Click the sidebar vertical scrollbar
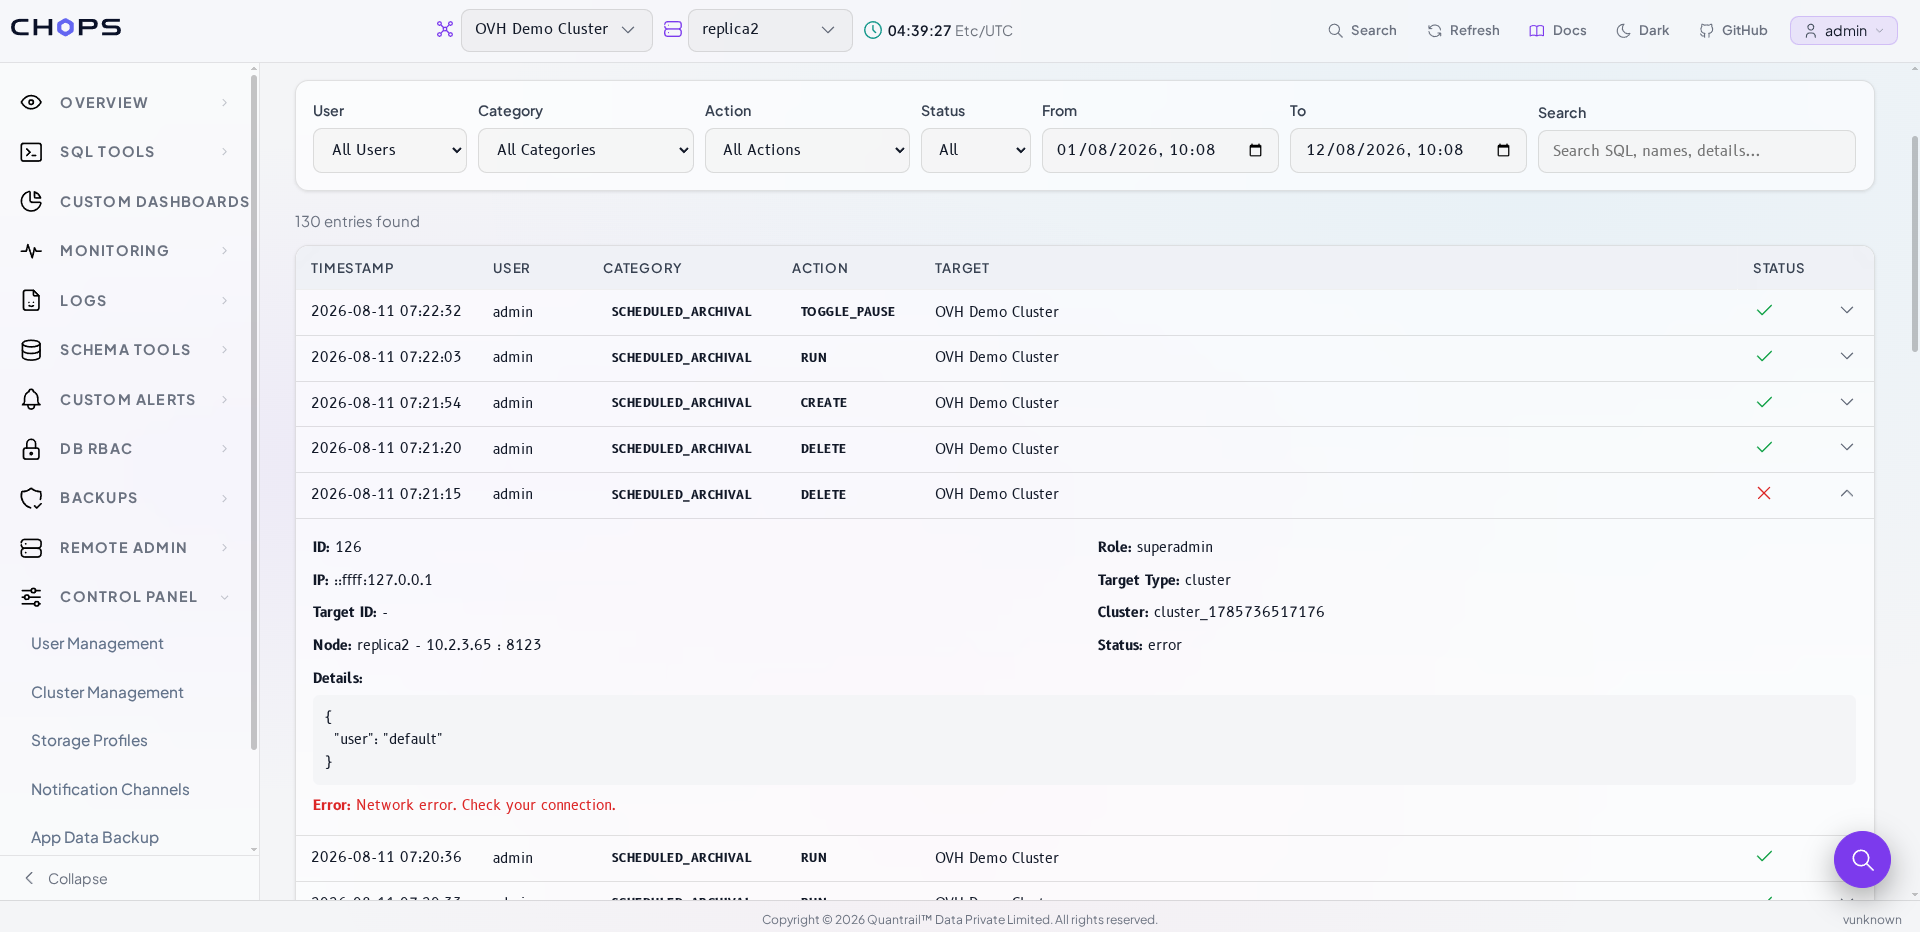Viewport: 1920px width, 932px height. pos(253,410)
